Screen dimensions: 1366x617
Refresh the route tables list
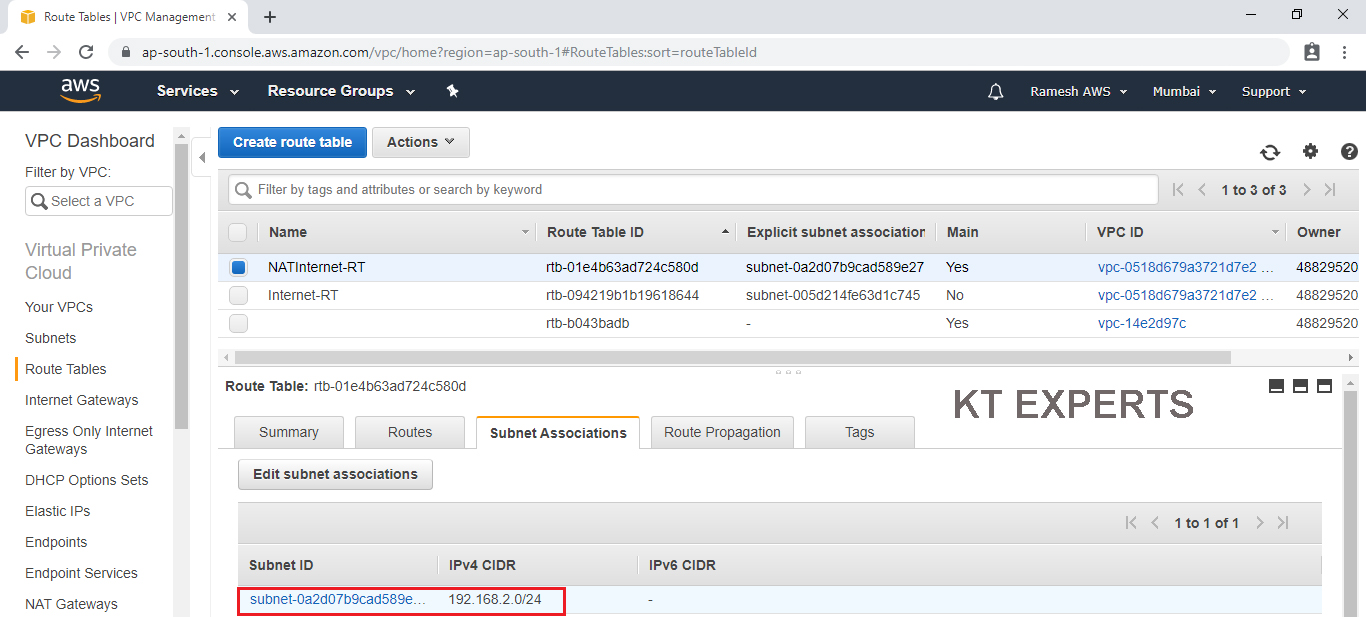pyautogui.click(x=1270, y=152)
